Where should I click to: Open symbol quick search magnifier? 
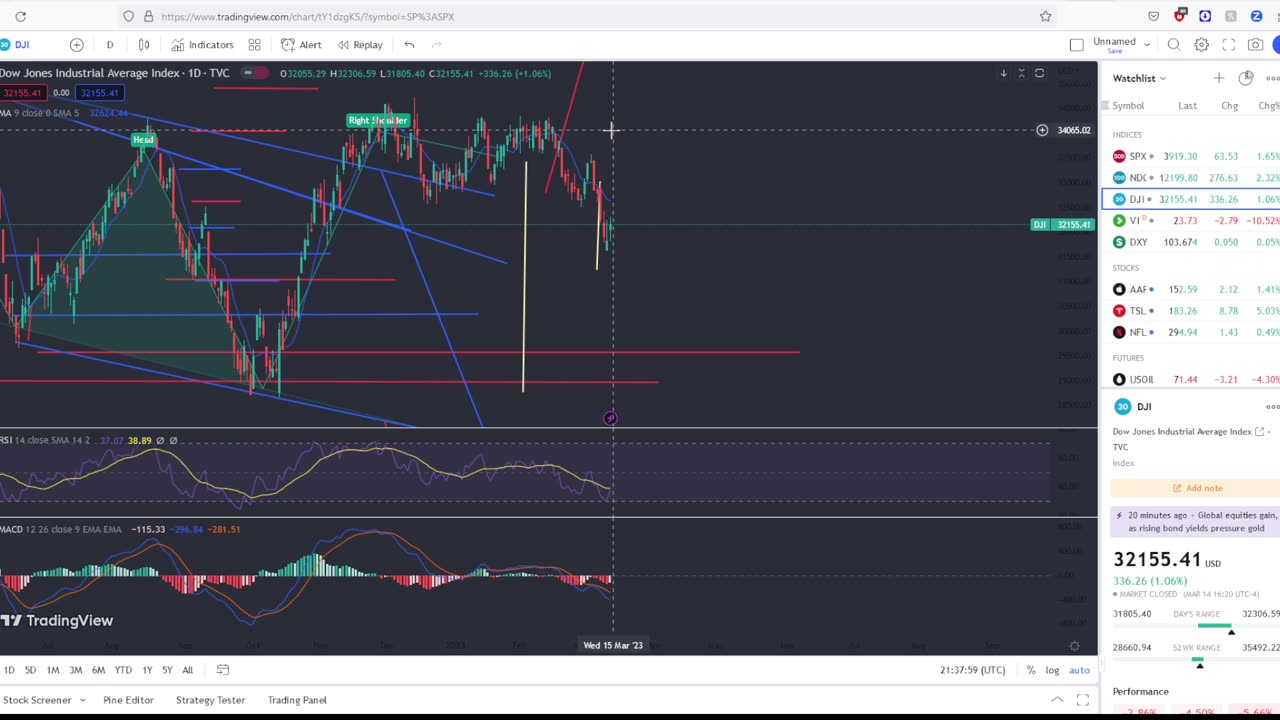(x=1174, y=44)
